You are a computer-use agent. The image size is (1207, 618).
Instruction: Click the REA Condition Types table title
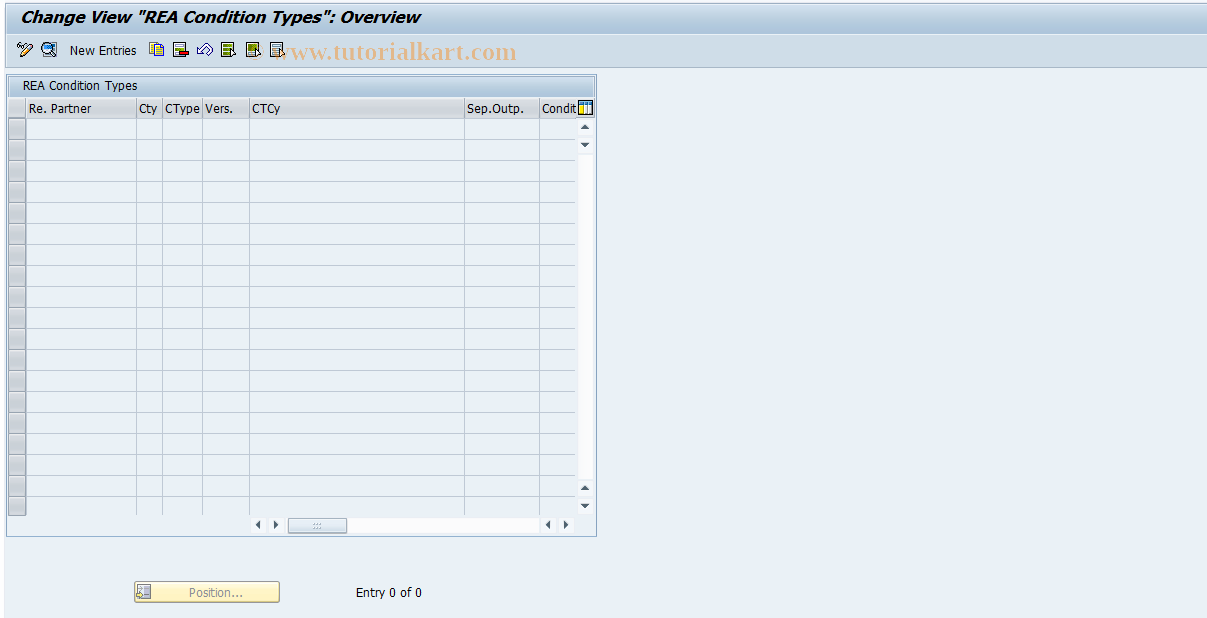click(80, 86)
